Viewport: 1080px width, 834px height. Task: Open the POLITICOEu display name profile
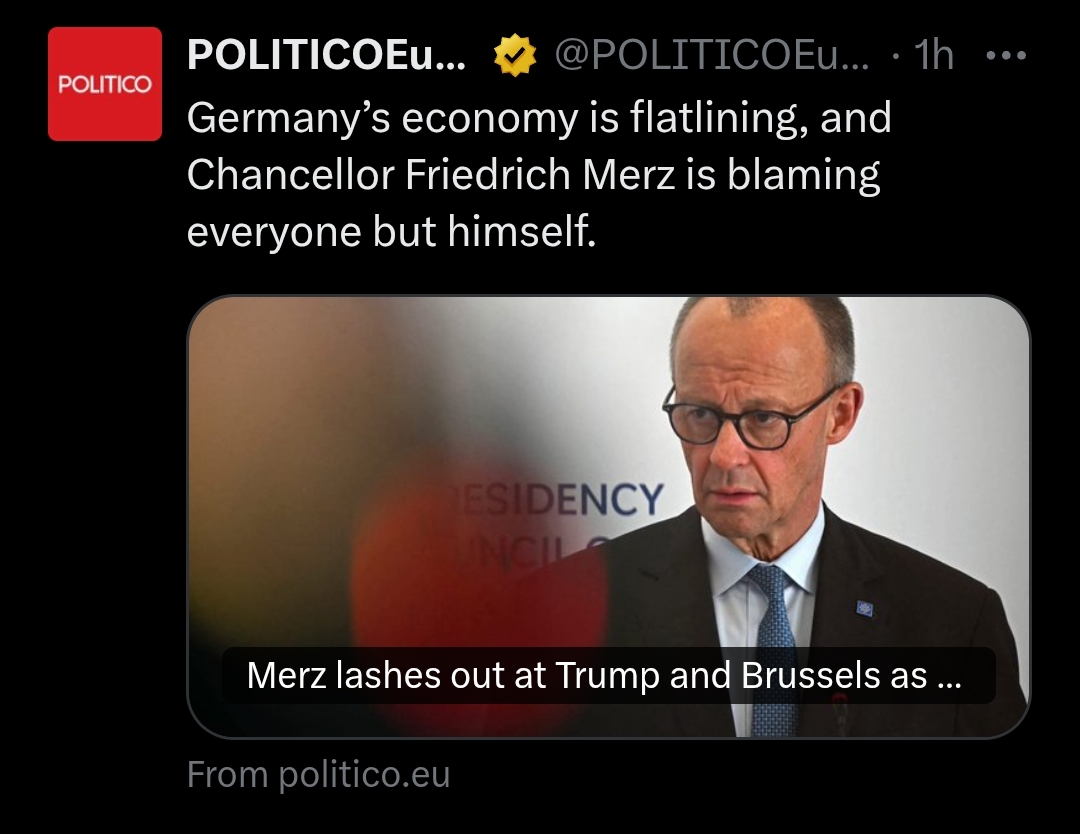326,54
